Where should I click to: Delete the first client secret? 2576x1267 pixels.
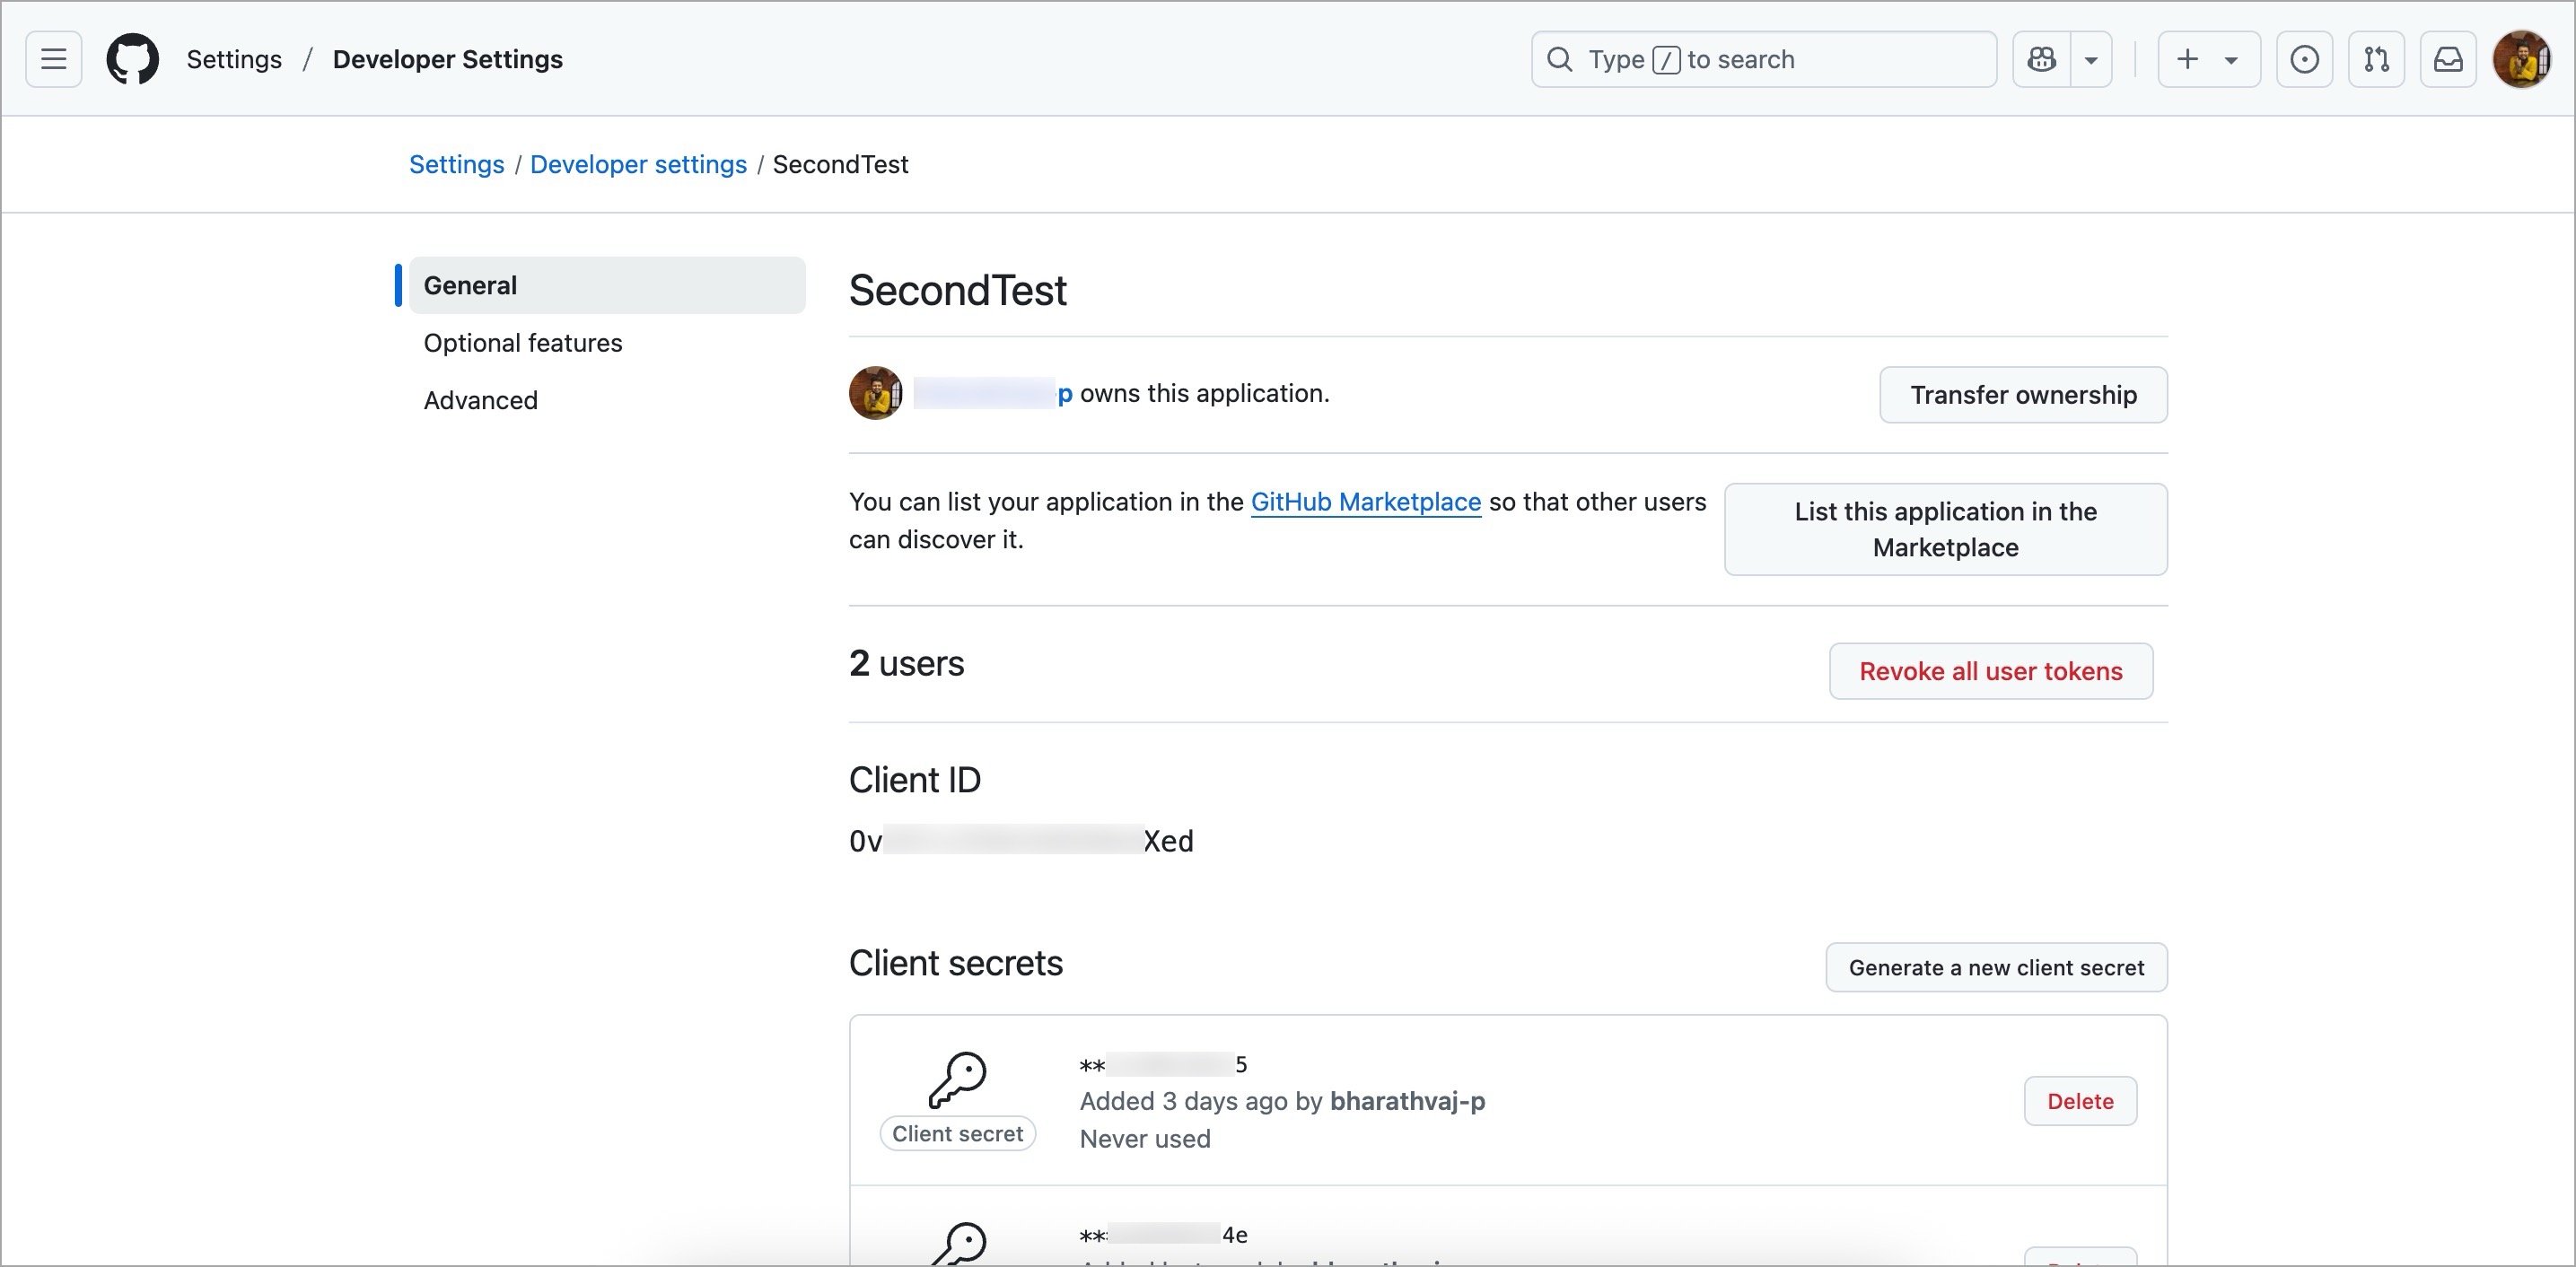(2080, 1100)
